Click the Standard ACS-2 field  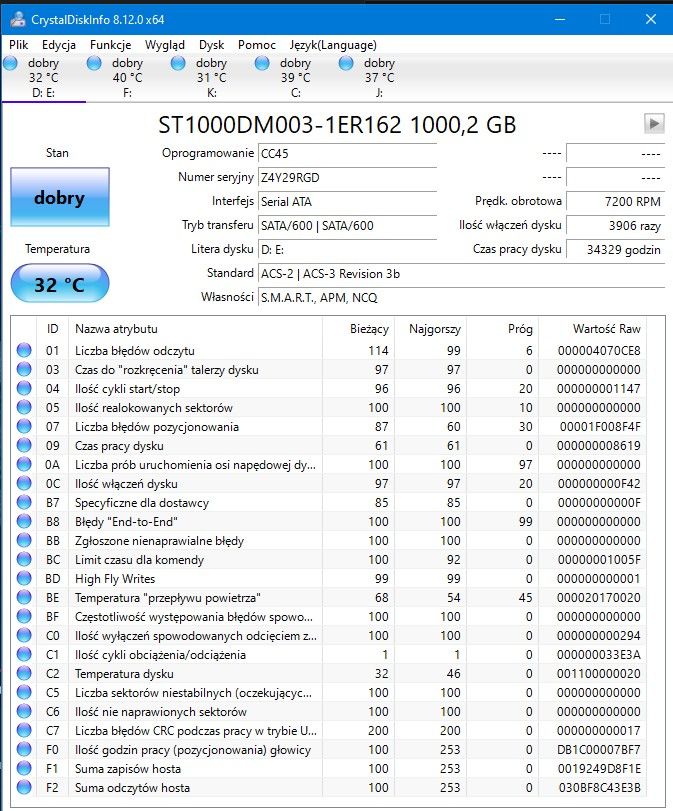click(x=461, y=274)
